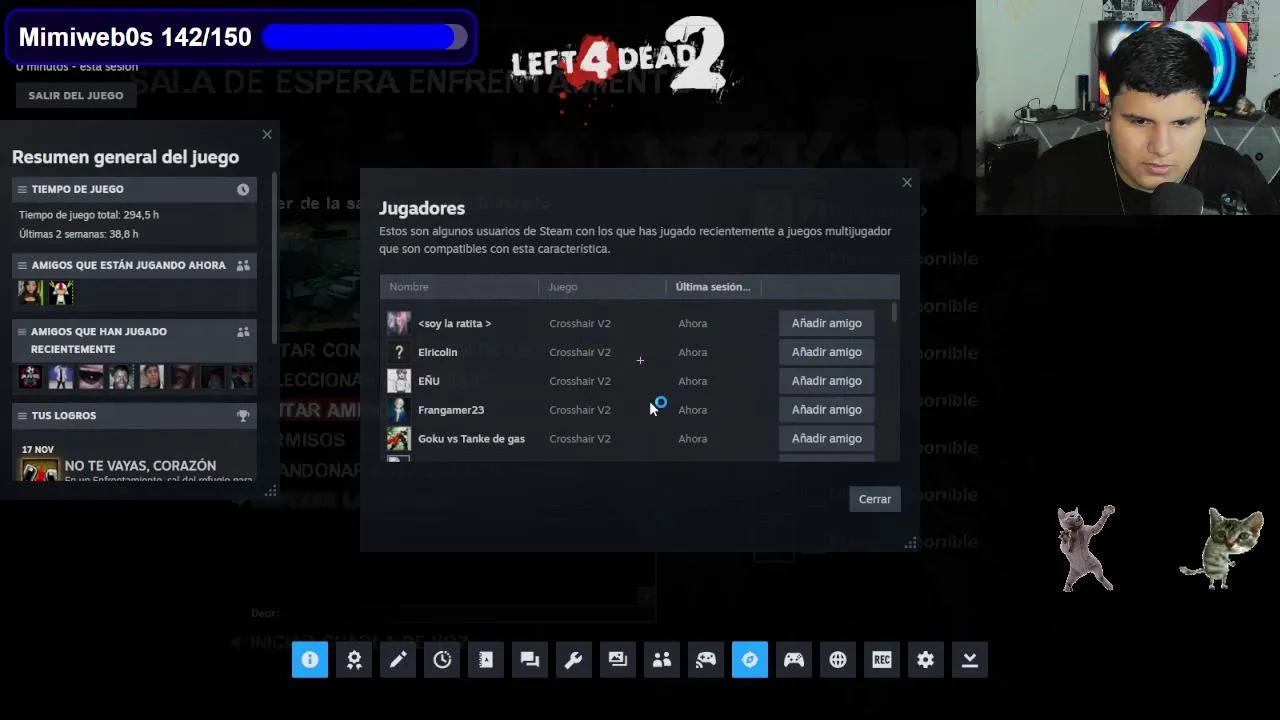
Task: Open the web browser globe icon
Action: 838,660
